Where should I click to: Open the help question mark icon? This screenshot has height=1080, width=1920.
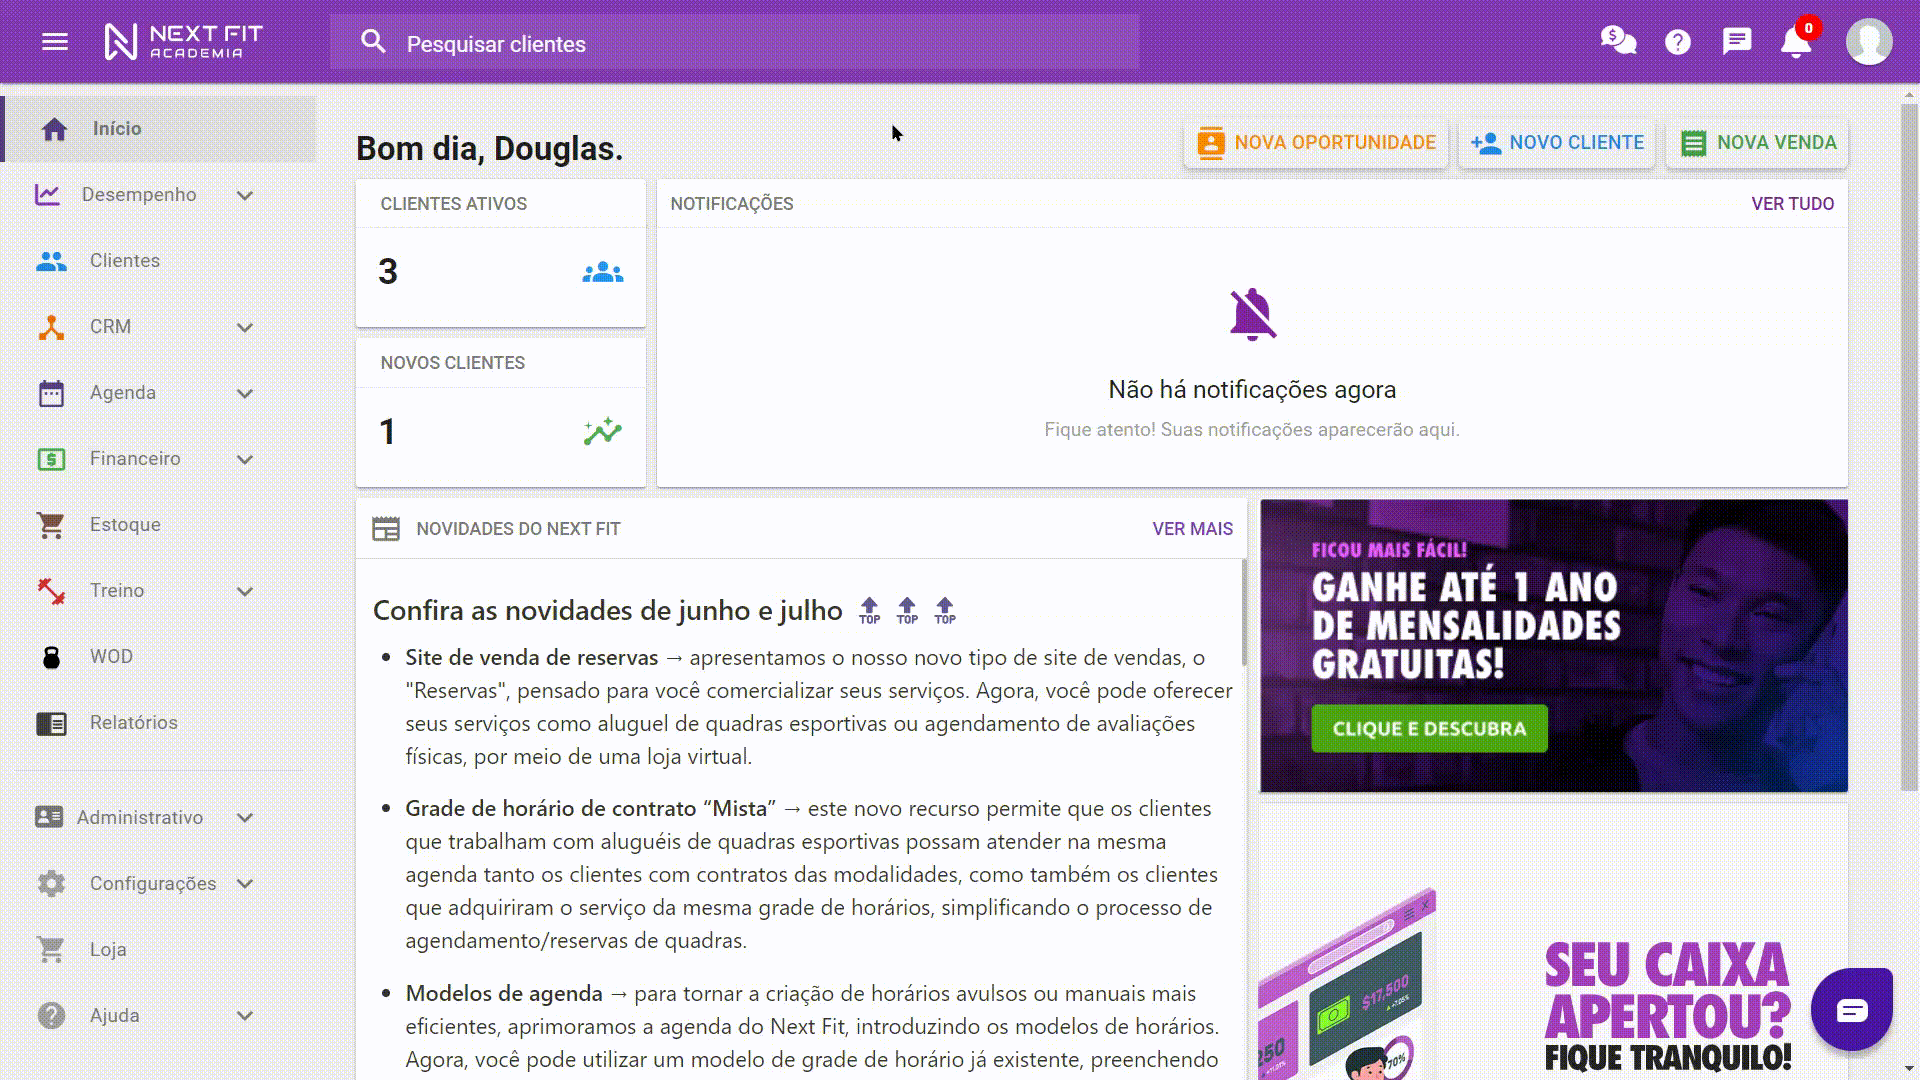[1677, 42]
